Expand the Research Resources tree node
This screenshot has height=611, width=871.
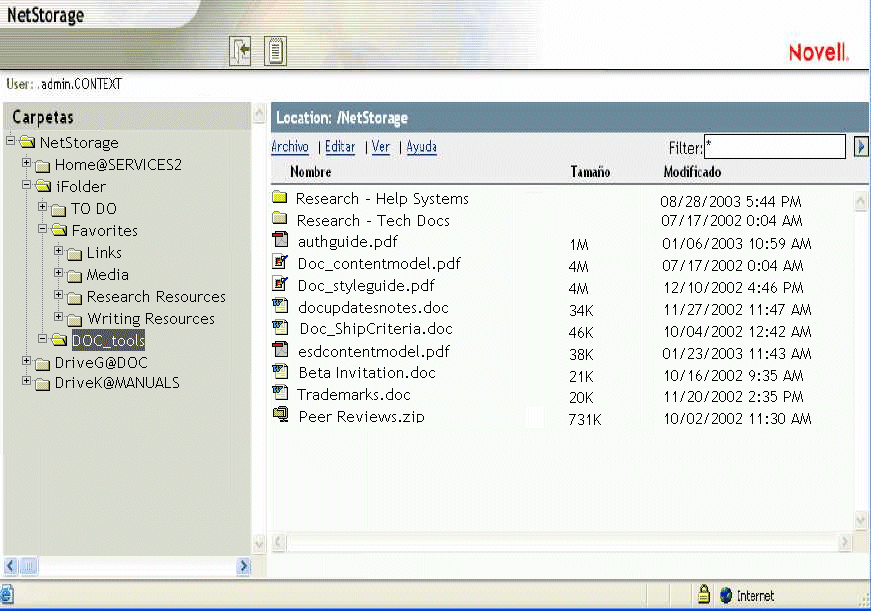58,294
